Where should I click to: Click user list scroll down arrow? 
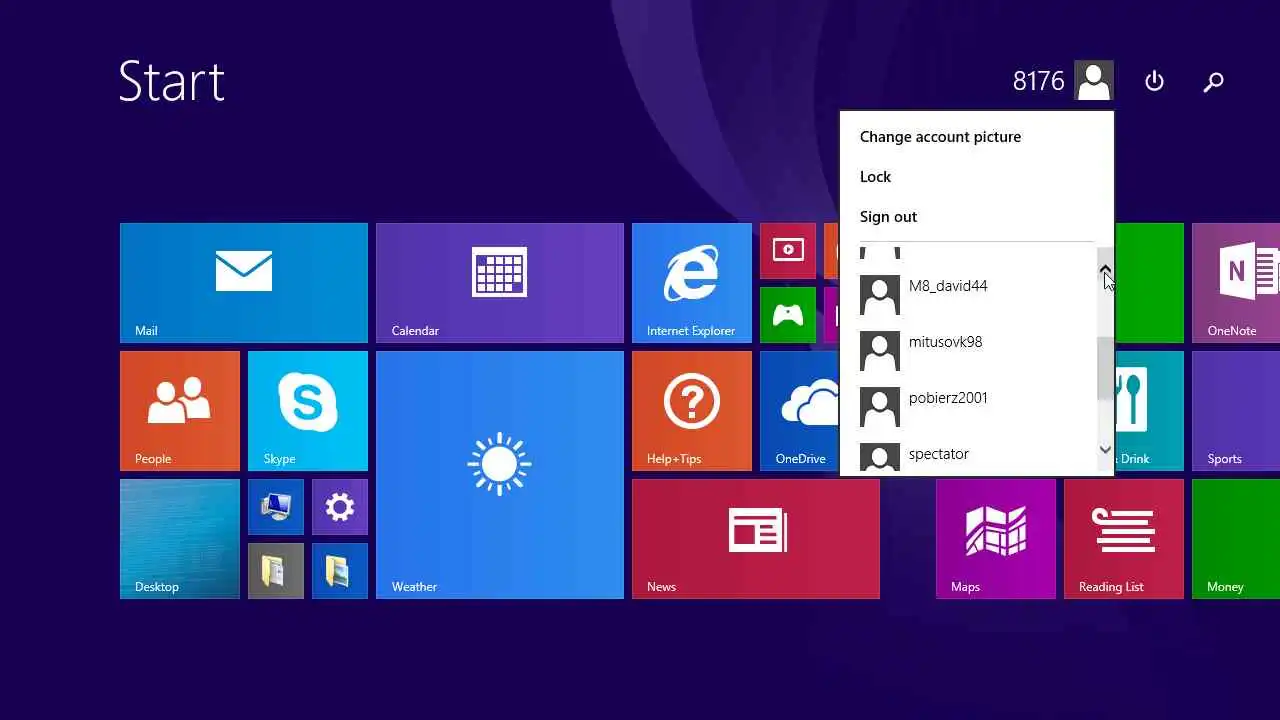(x=1105, y=450)
